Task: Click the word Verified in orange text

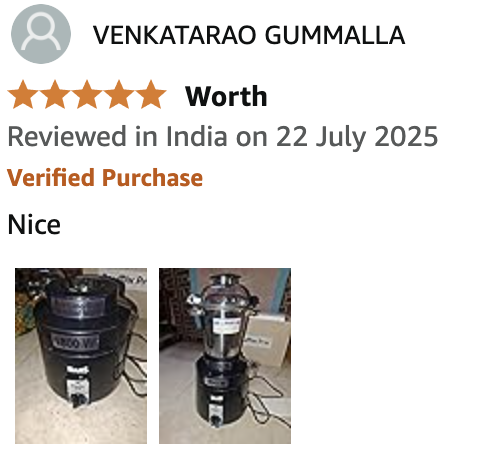Action: [x=51, y=177]
